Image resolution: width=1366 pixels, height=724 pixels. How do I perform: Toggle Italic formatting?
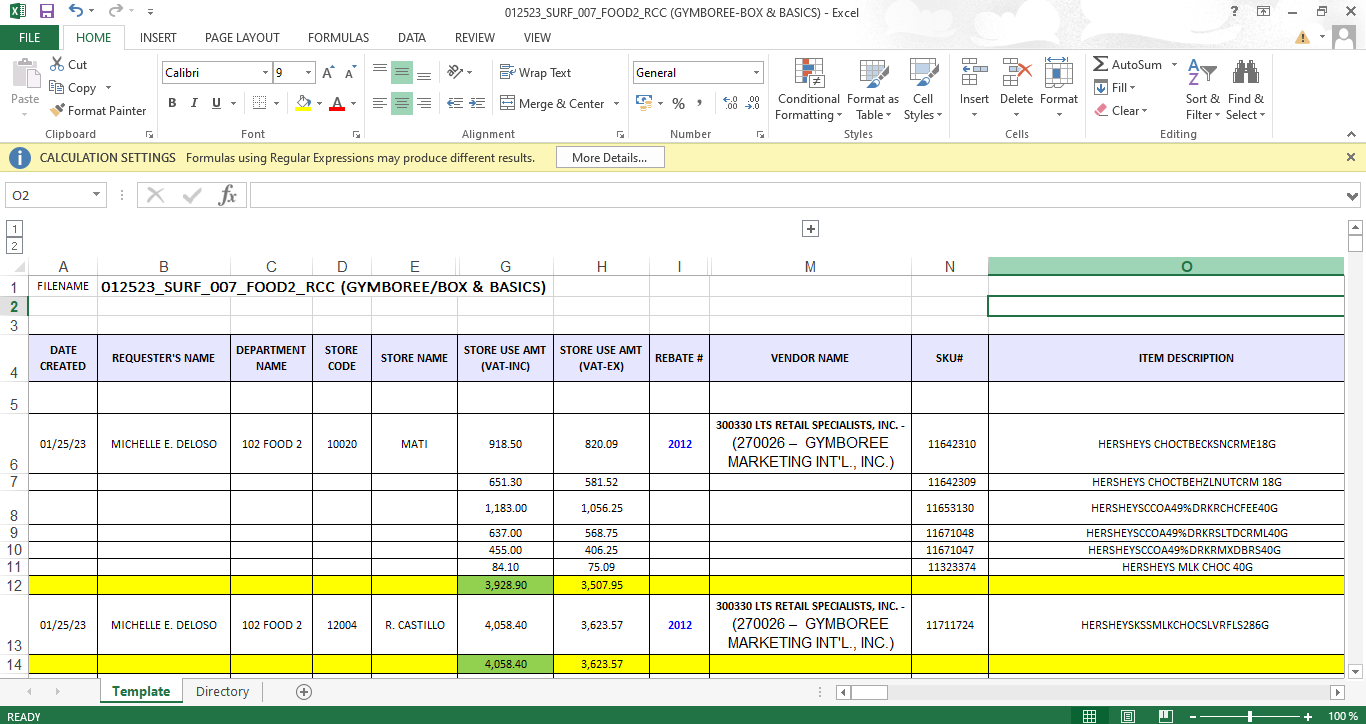coord(193,103)
